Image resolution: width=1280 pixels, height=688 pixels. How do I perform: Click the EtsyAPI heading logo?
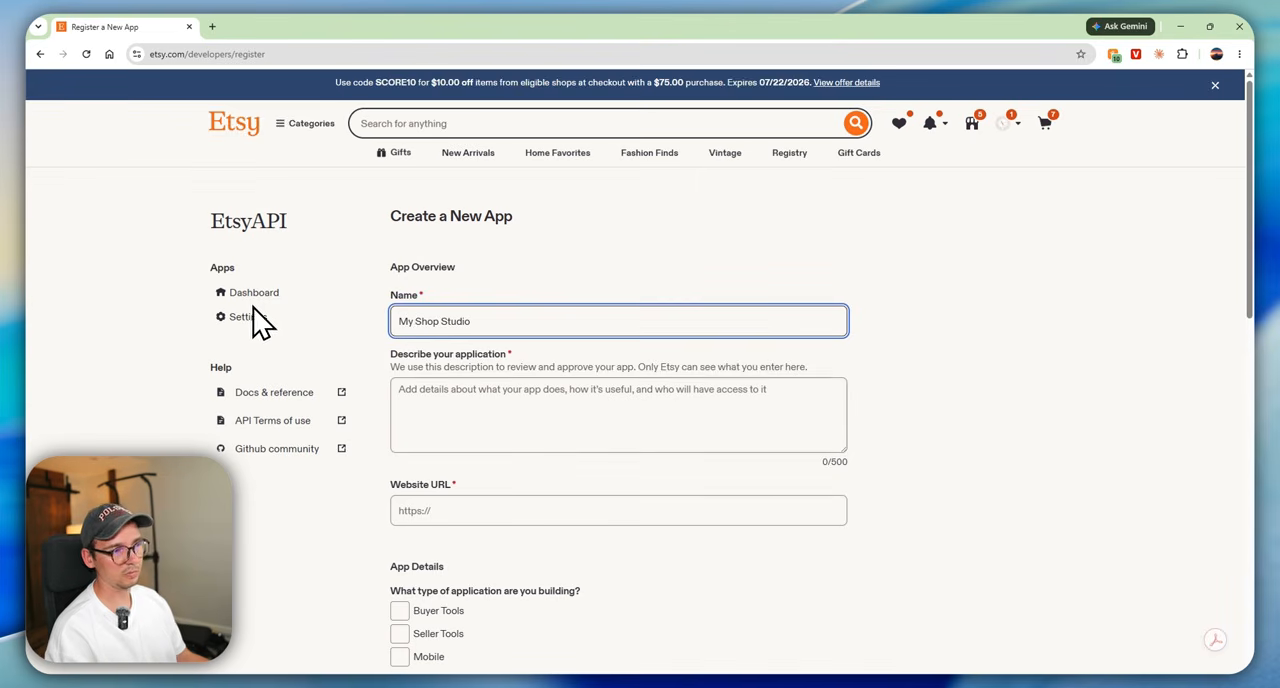click(x=248, y=221)
